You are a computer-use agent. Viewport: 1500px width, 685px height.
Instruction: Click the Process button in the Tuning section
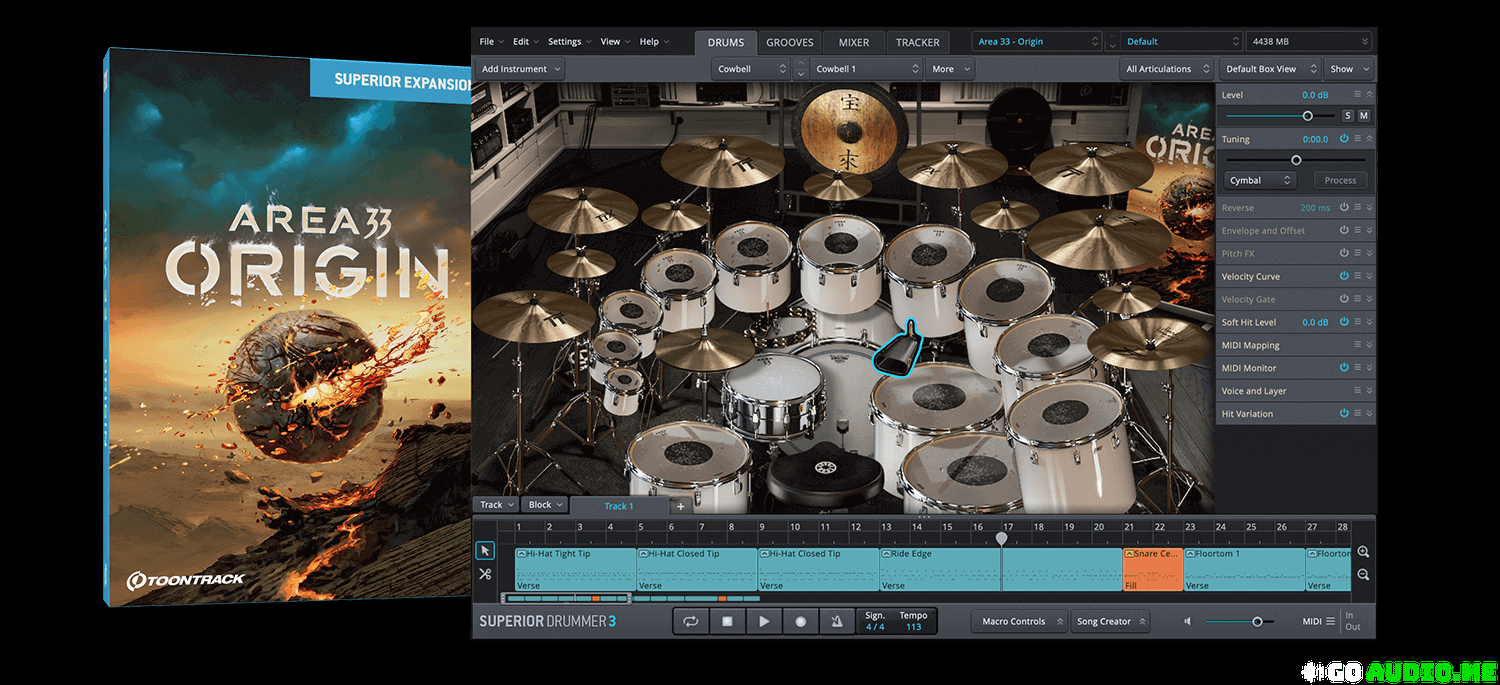click(x=1340, y=180)
